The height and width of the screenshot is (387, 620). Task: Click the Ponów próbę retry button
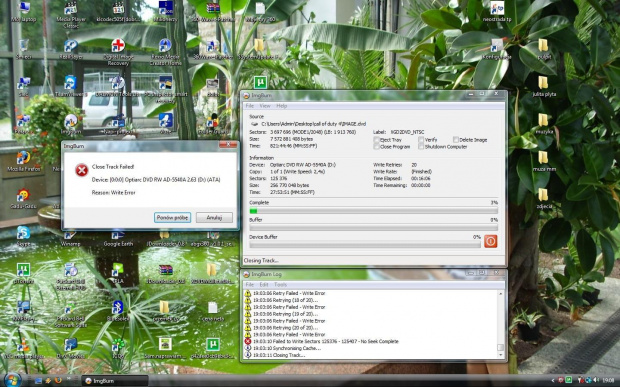(x=172, y=217)
